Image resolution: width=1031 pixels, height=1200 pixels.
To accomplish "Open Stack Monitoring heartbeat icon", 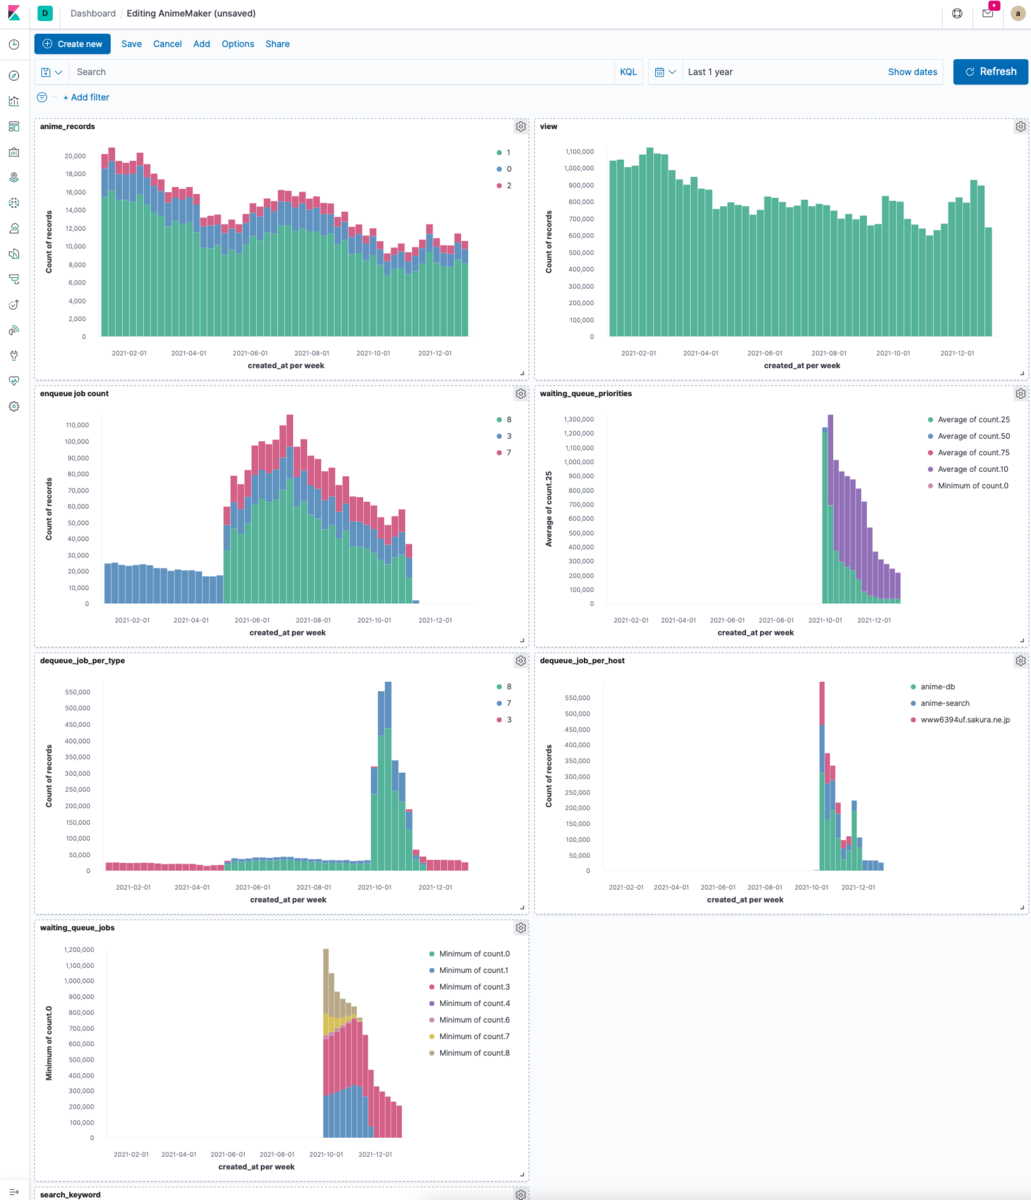I will (14, 381).
